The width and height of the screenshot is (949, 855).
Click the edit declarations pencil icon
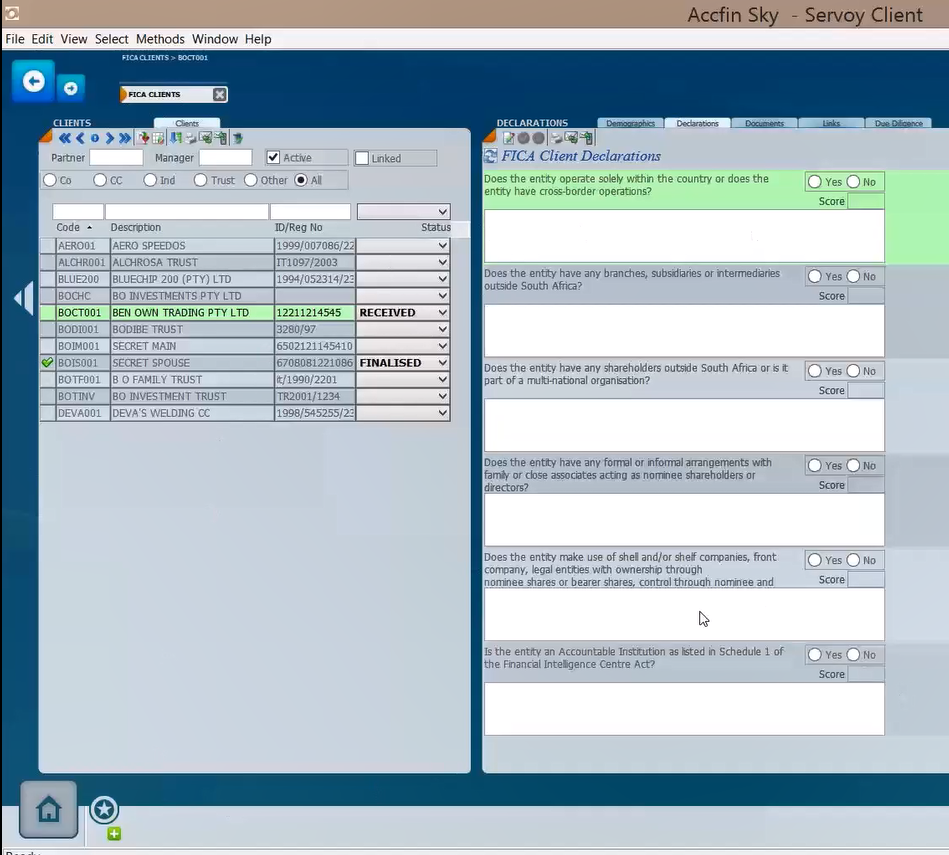coord(508,138)
